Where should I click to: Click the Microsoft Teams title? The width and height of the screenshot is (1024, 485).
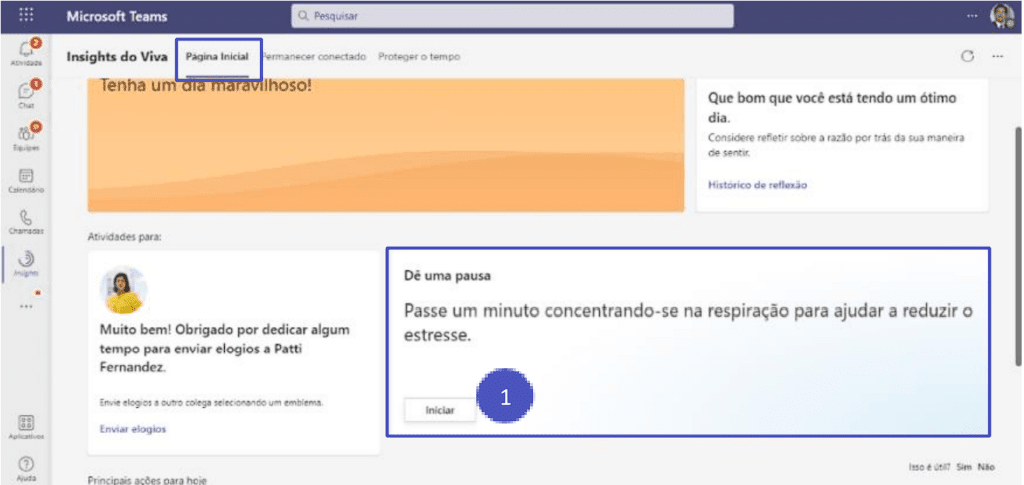117,16
